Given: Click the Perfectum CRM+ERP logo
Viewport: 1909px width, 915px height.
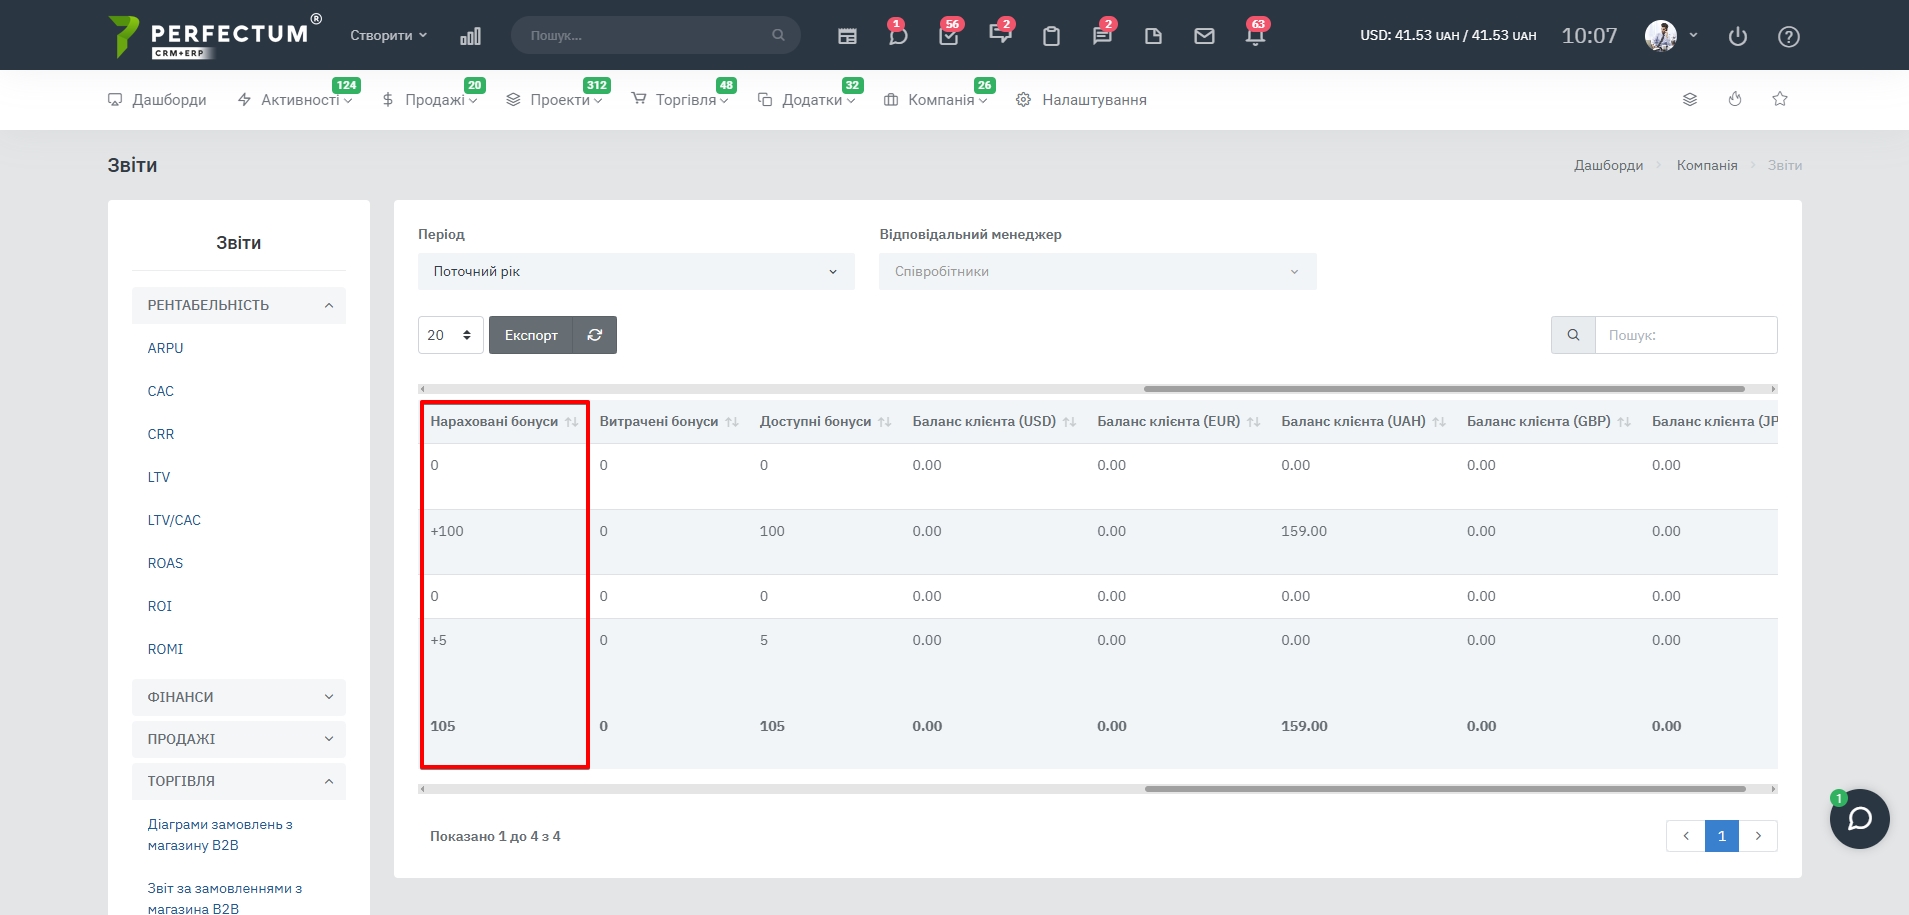Looking at the screenshot, I should 214,36.
